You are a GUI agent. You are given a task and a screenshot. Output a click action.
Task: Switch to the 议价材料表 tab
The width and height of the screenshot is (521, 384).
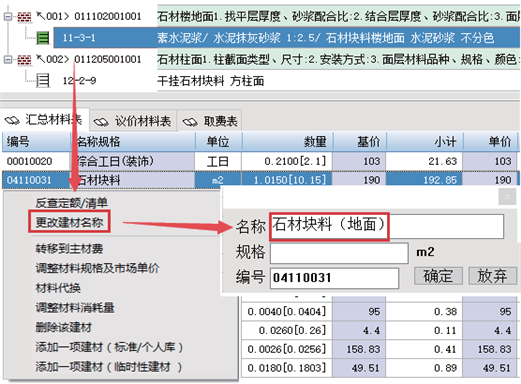click(133, 121)
